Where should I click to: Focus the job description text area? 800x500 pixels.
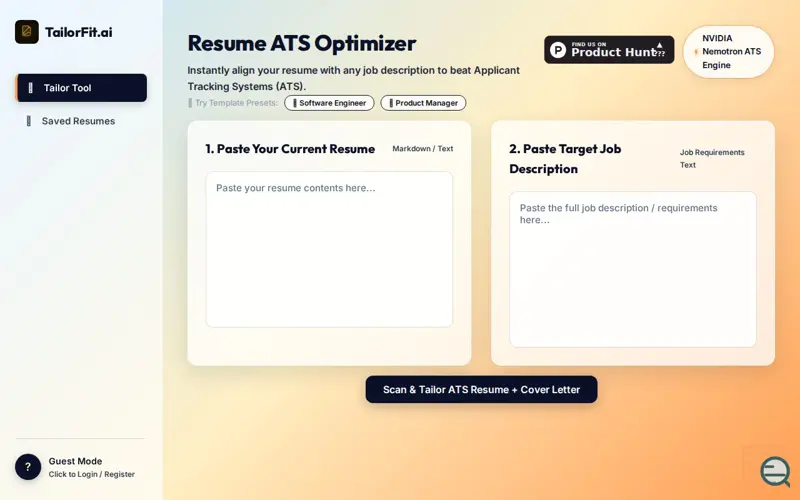[633, 269]
